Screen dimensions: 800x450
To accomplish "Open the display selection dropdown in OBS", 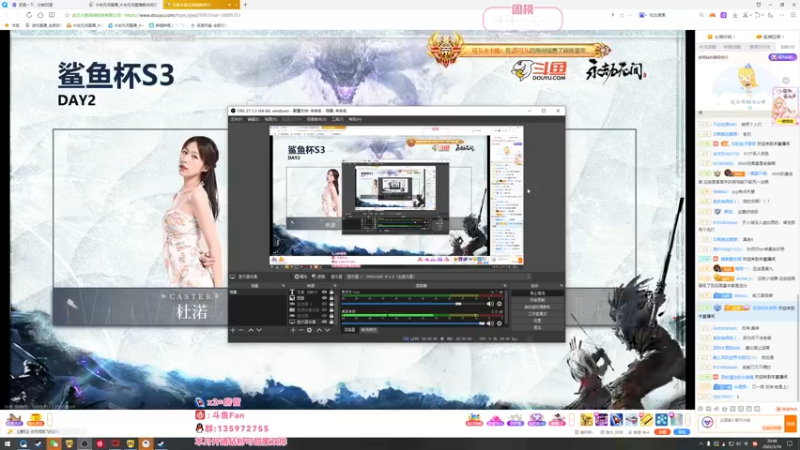I will (x=438, y=277).
